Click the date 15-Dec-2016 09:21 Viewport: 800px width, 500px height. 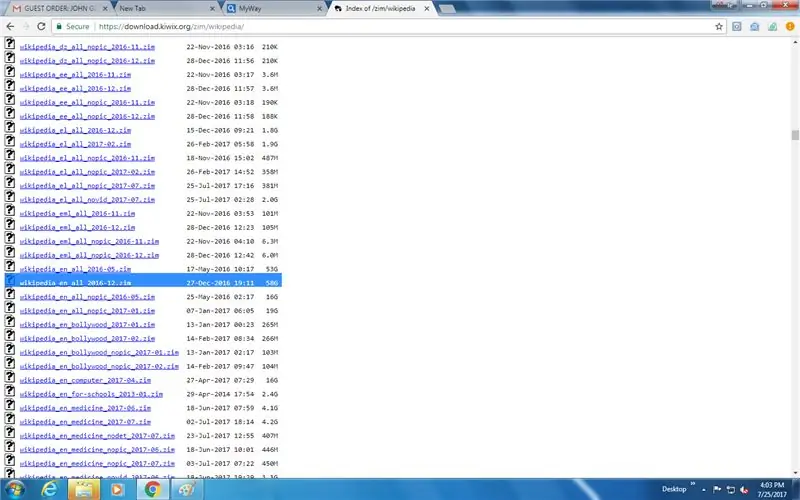(x=220, y=130)
